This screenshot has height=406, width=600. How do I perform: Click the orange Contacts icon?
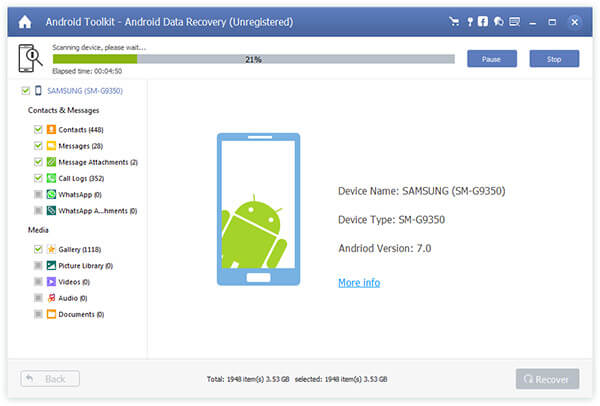click(51, 129)
